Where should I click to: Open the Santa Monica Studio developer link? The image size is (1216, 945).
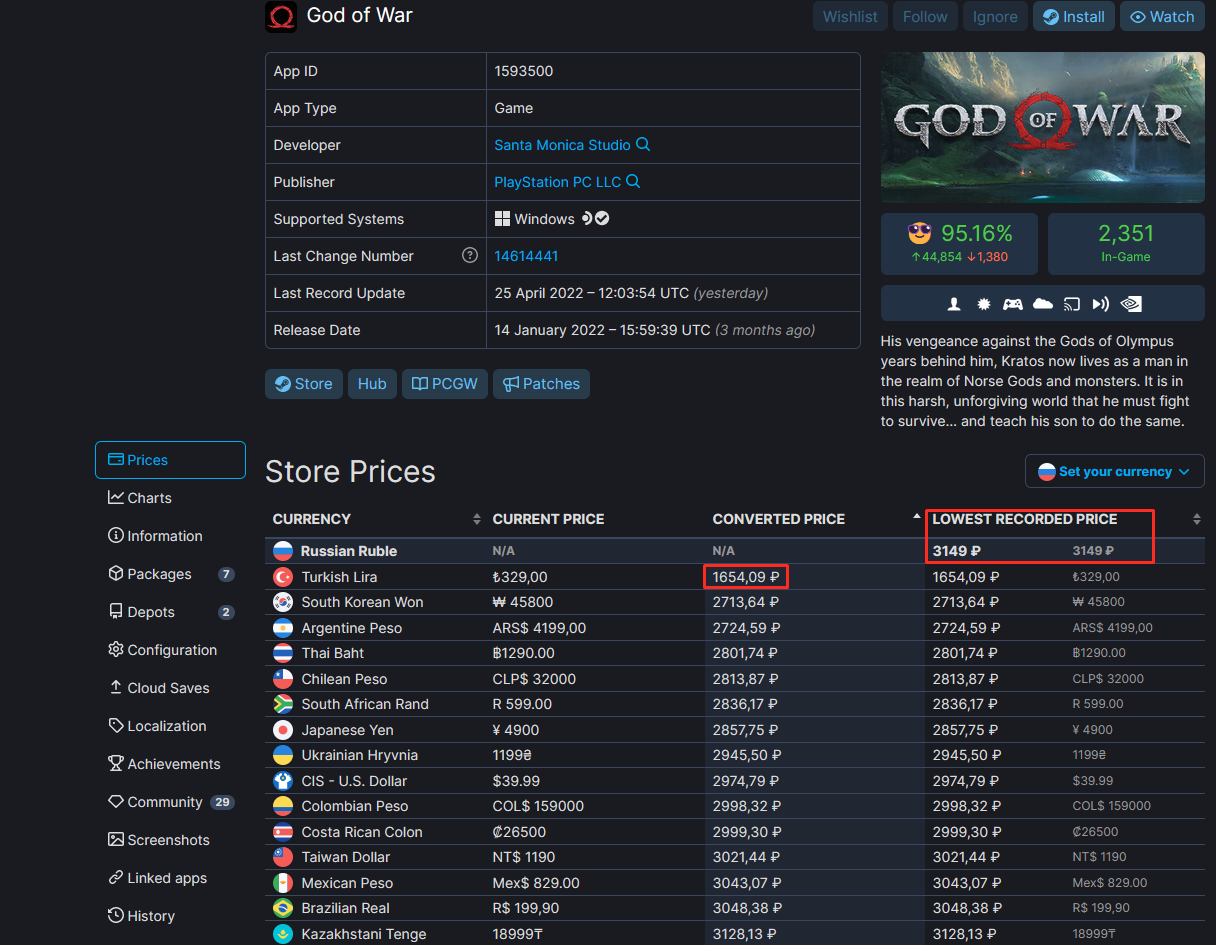[x=562, y=145]
